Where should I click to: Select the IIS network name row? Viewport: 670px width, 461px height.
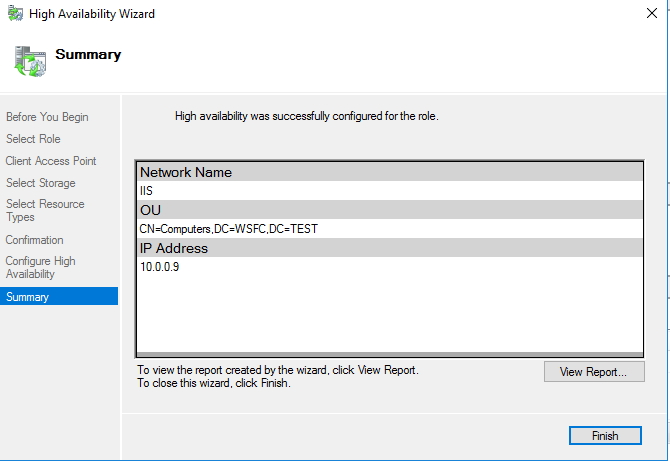[147, 190]
